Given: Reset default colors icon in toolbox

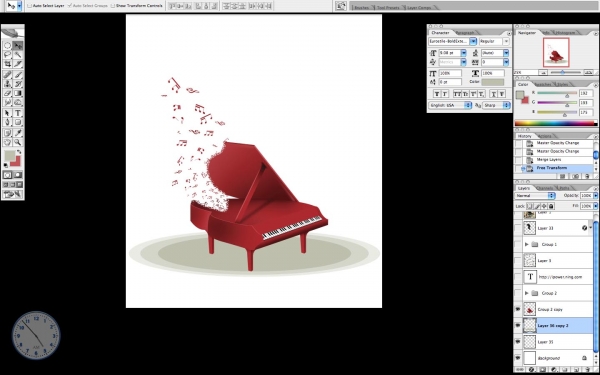Looking at the screenshot, I should [x=5, y=165].
